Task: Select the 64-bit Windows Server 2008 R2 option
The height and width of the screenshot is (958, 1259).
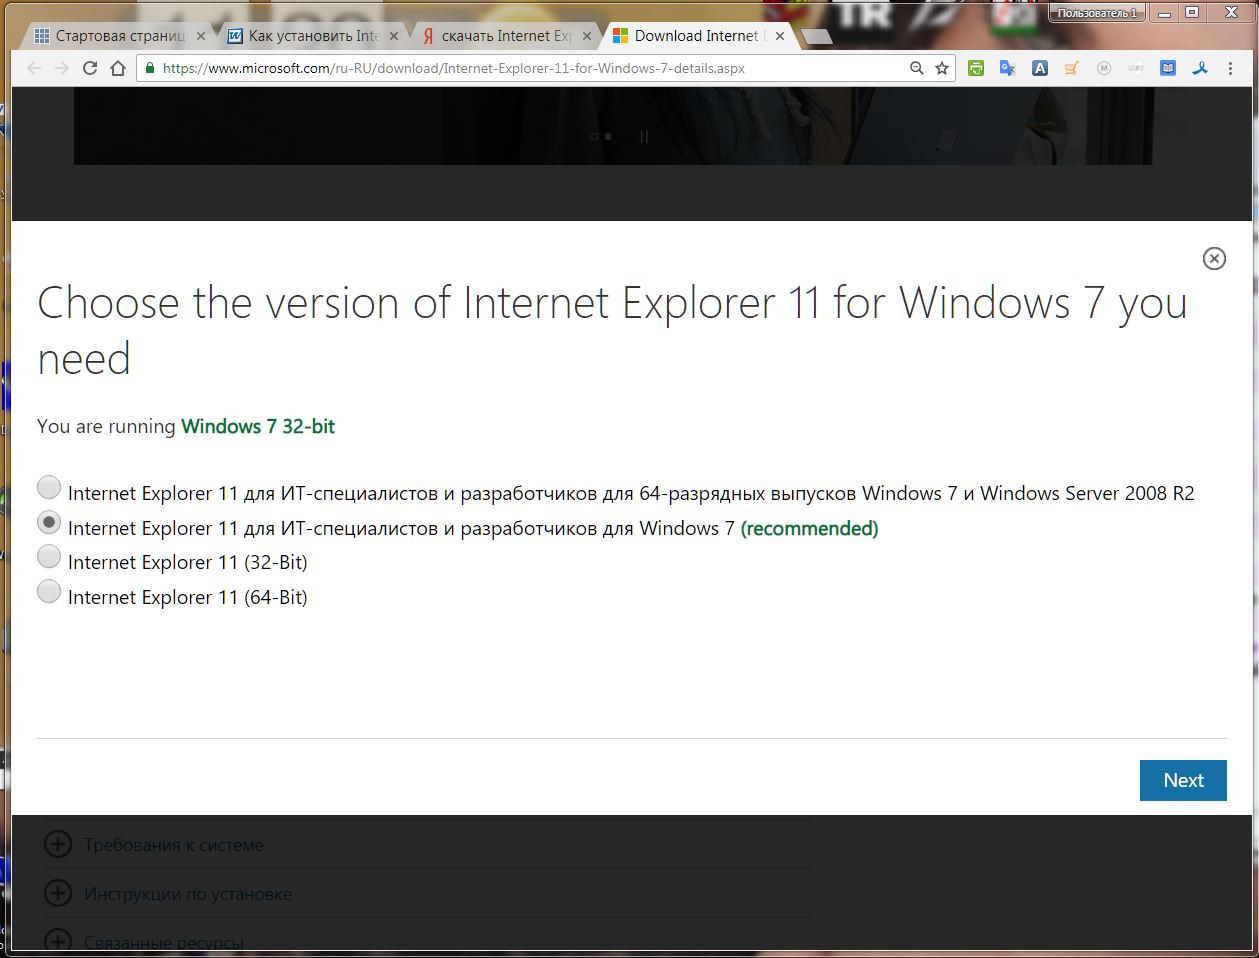Action: [48, 488]
